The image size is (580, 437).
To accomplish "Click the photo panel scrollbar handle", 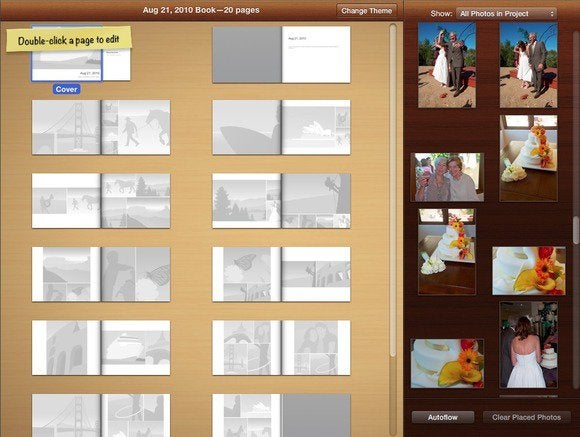I will point(576,230).
